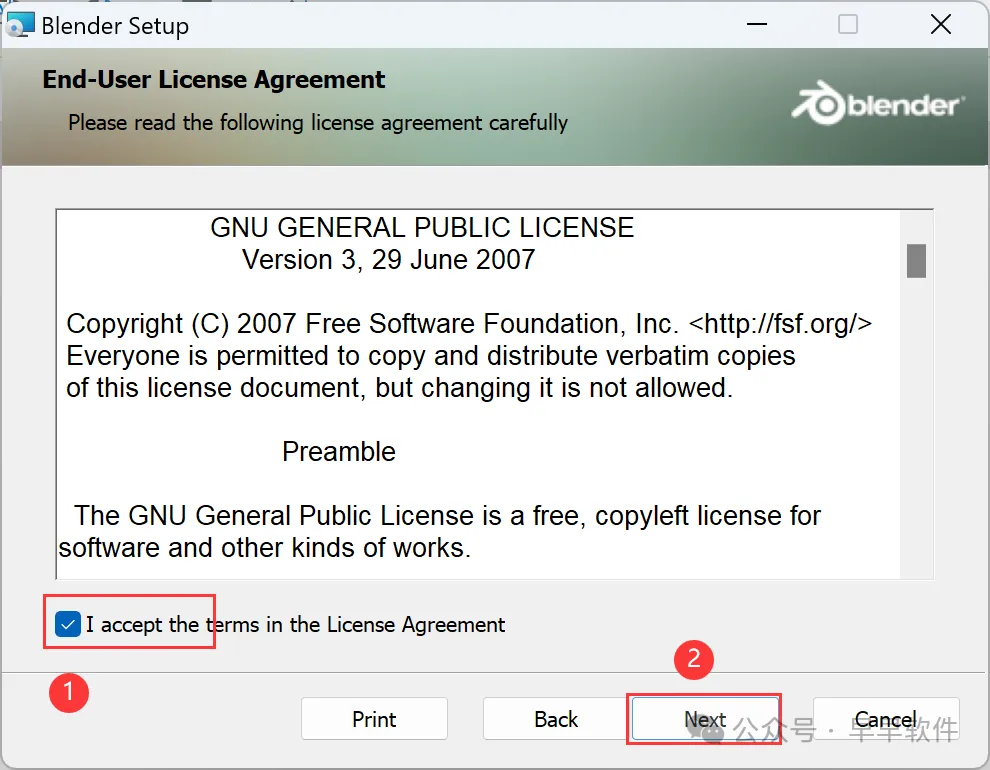This screenshot has height=770, width=990.
Task: Click "of this license document" line
Action: click(x=399, y=388)
